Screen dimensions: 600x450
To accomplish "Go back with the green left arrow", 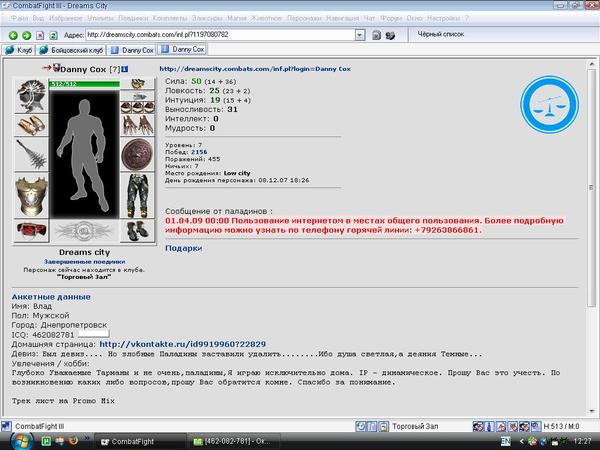I will [x=13, y=36].
